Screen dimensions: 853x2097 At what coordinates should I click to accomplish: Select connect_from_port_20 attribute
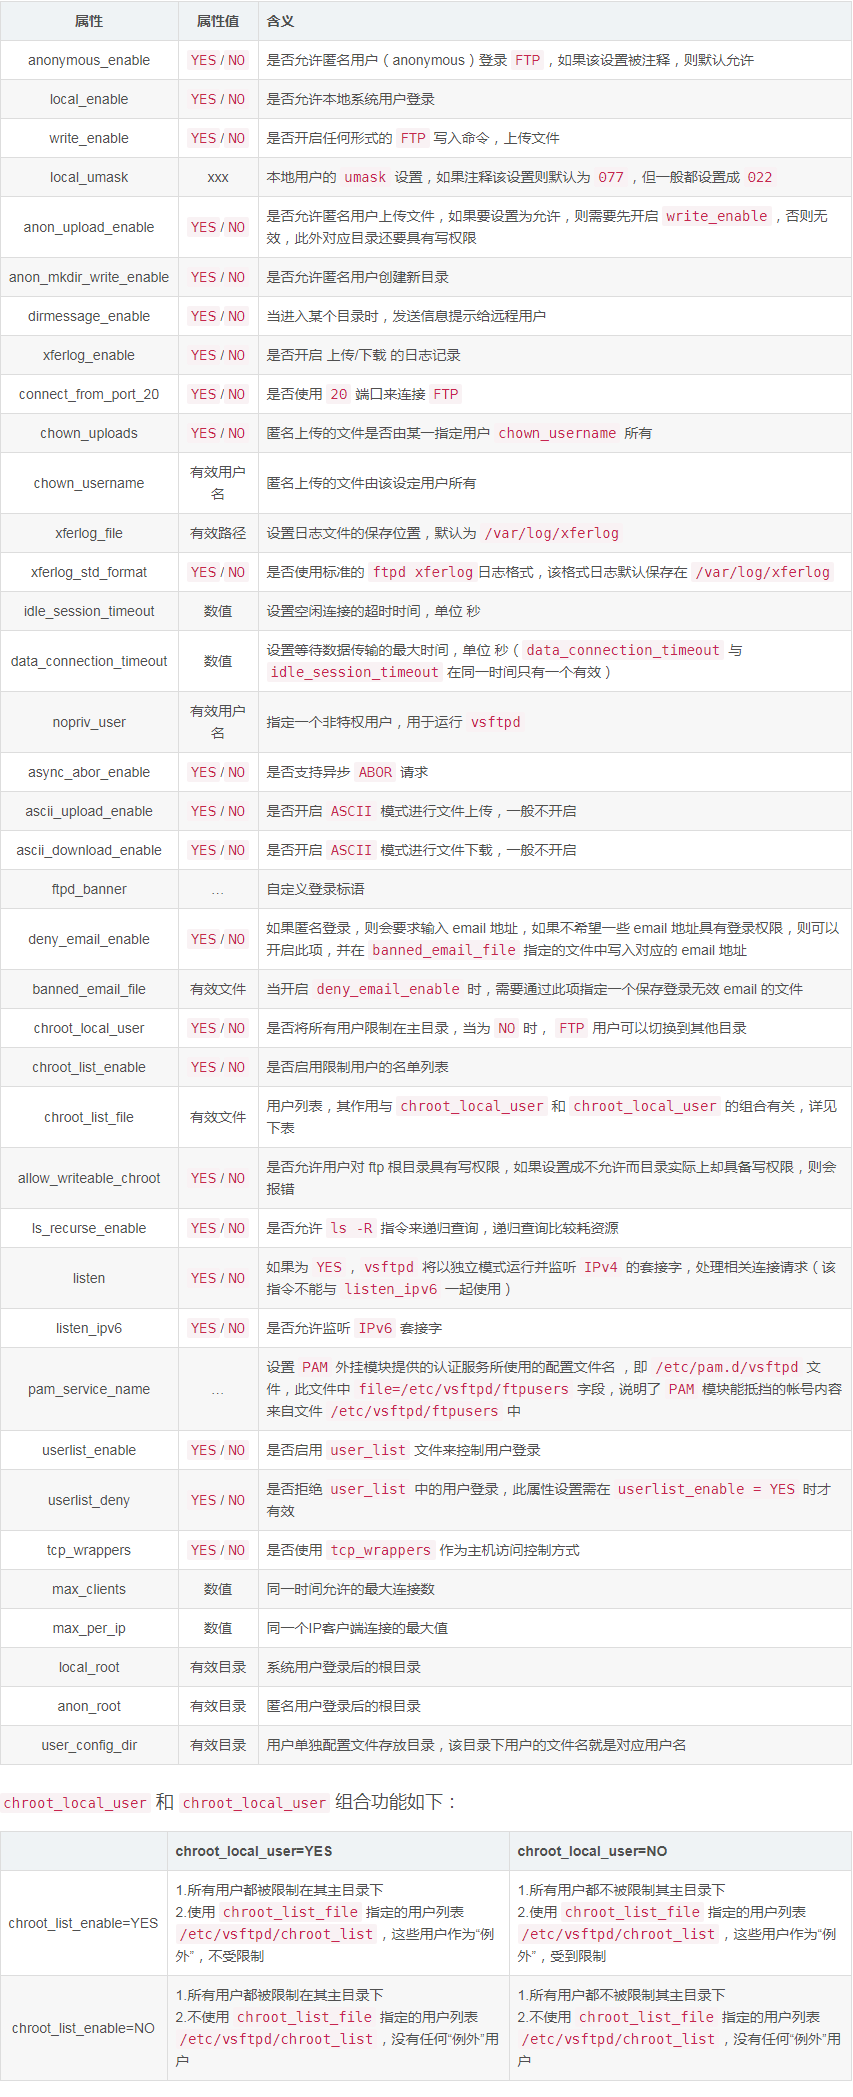pyautogui.click(x=89, y=394)
